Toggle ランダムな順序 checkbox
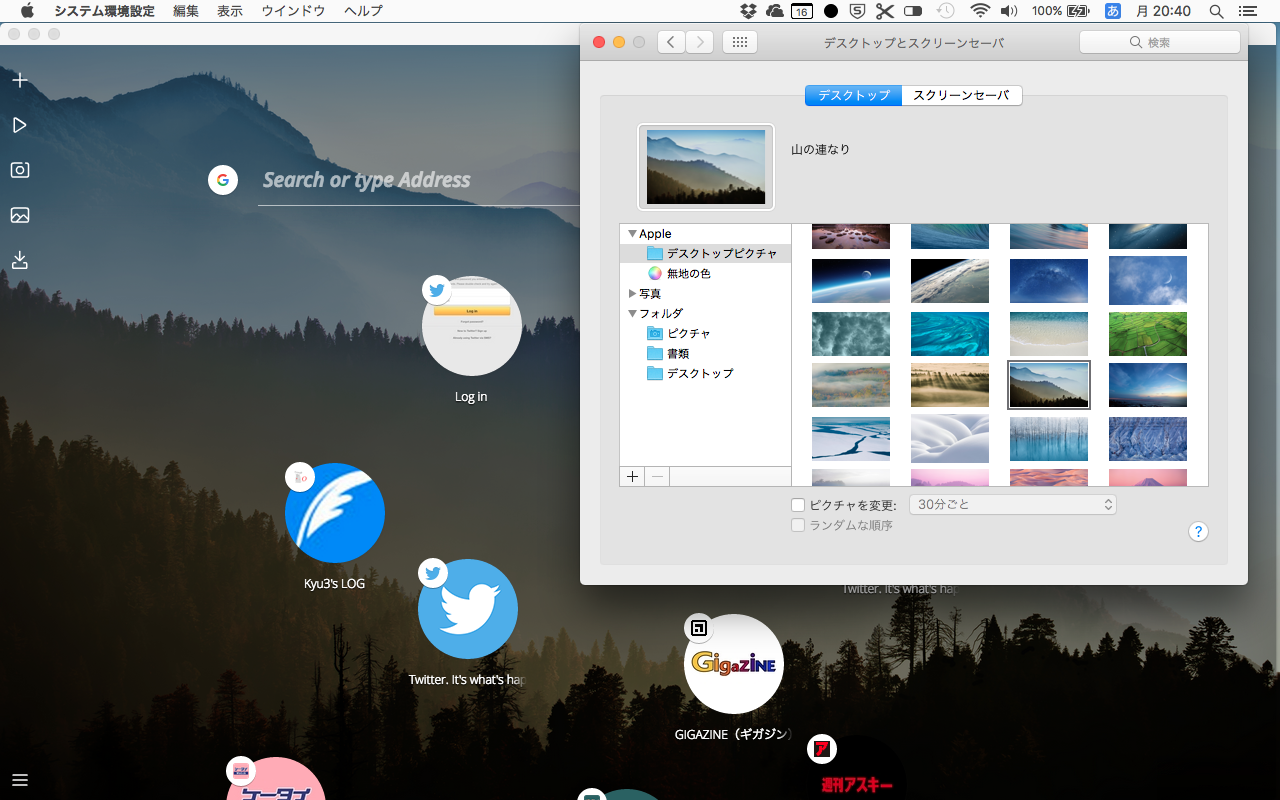 (798, 525)
